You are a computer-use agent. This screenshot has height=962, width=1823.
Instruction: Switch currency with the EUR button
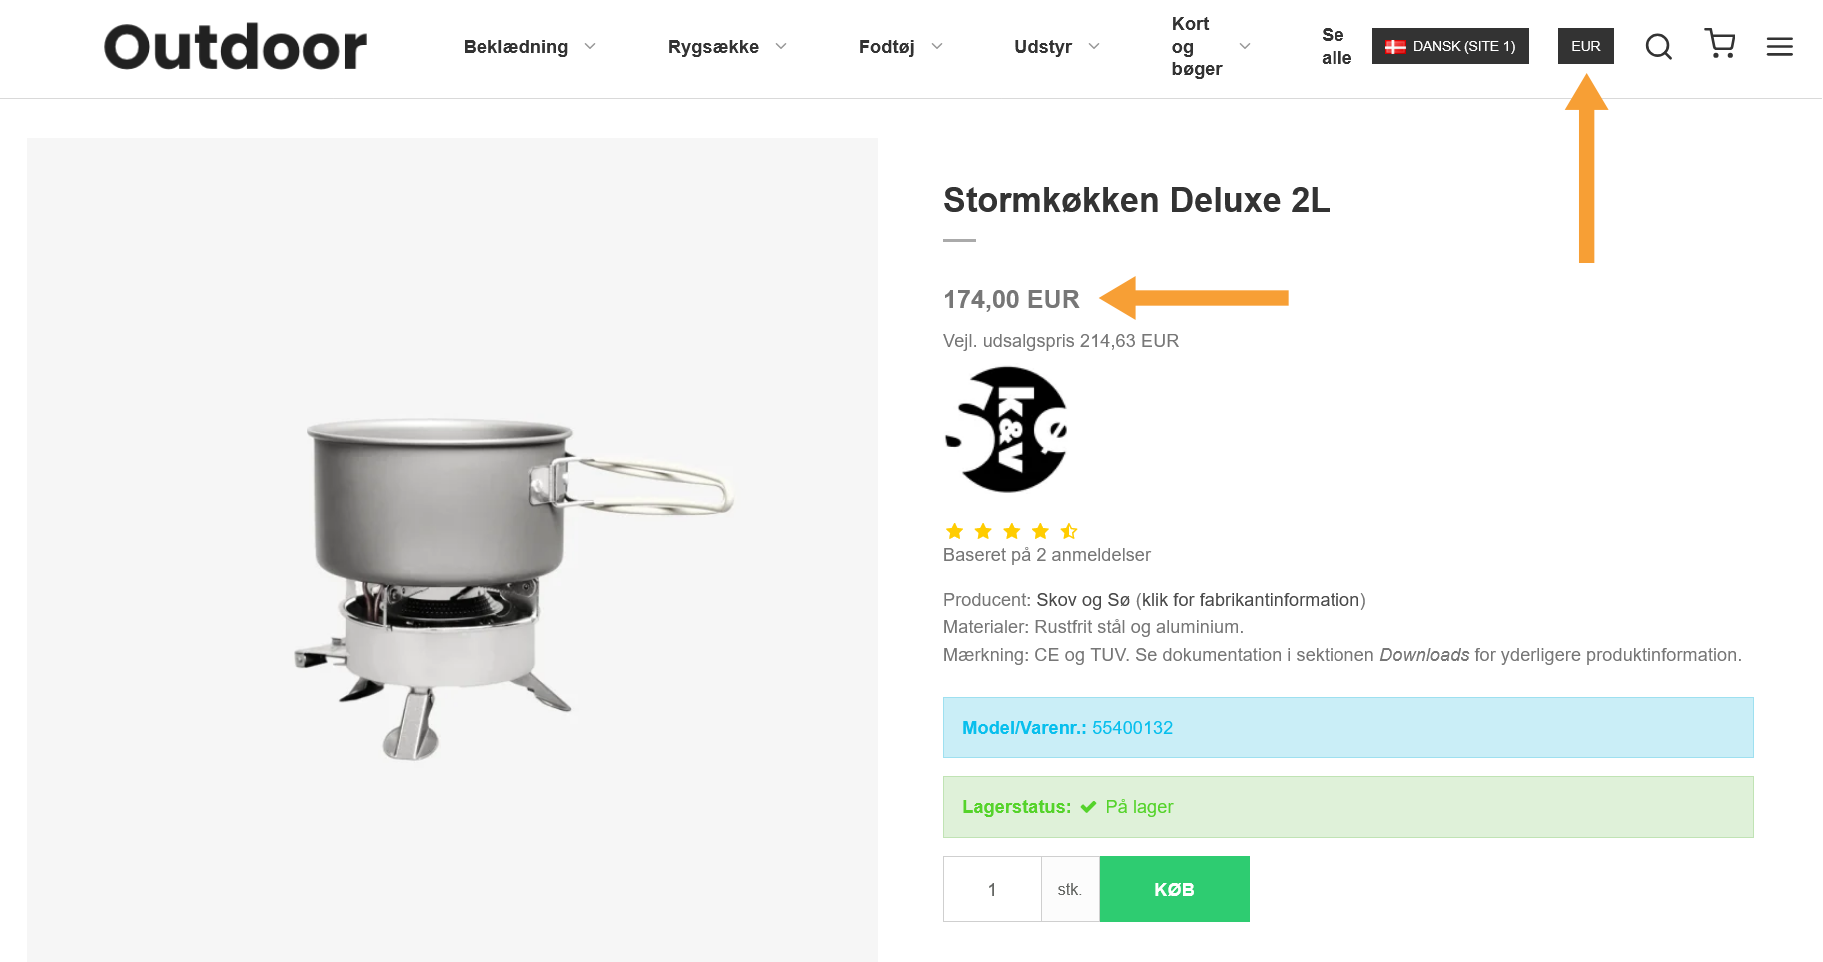click(x=1585, y=46)
